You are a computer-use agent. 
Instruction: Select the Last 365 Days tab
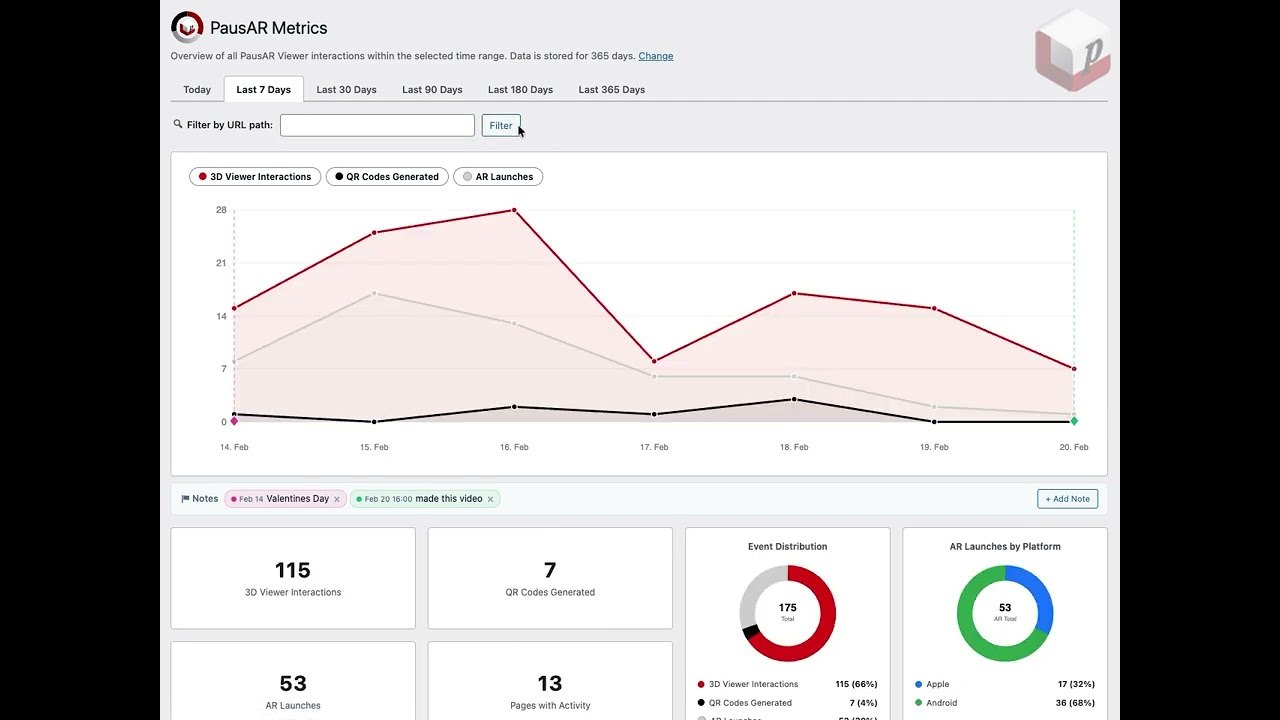point(612,90)
